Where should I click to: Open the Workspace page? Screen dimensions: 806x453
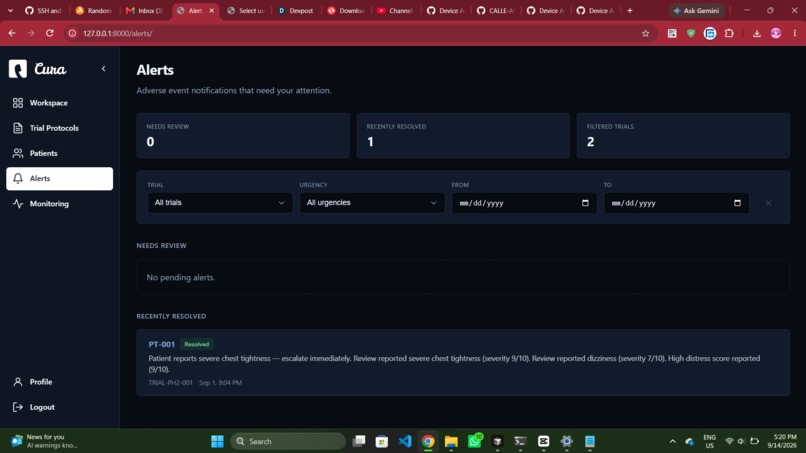(x=60, y=103)
